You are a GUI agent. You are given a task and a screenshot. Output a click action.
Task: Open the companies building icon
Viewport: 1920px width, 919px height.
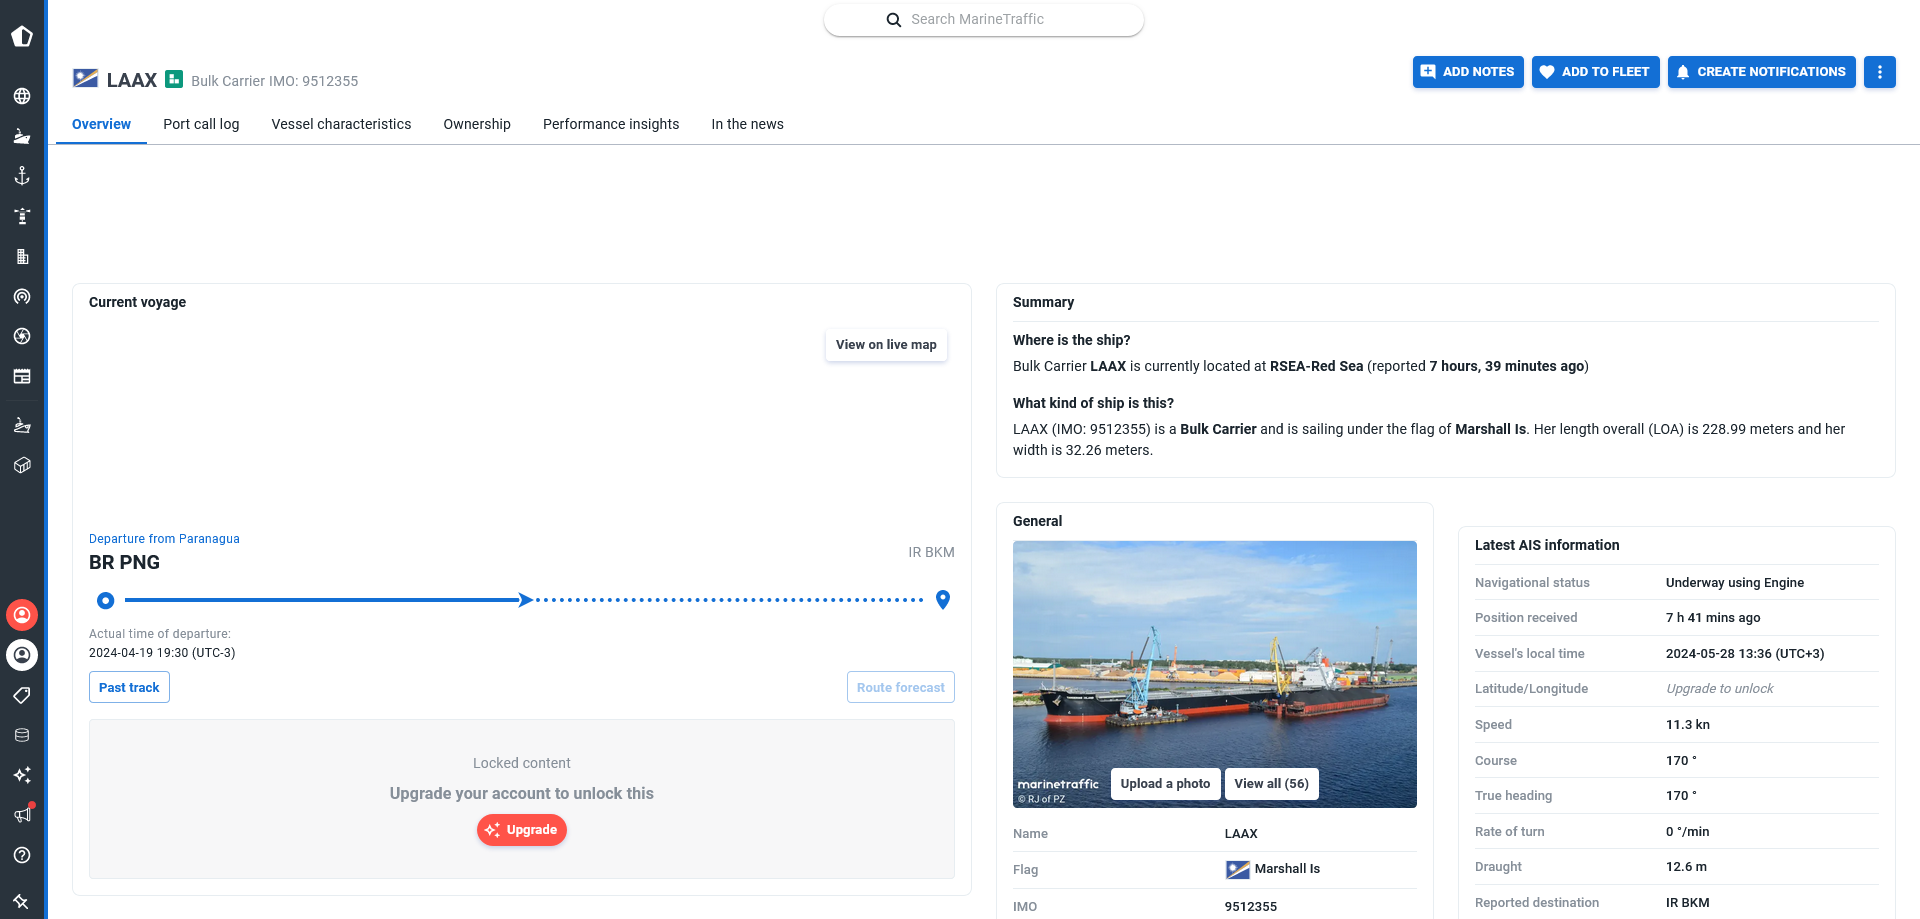[x=22, y=257]
